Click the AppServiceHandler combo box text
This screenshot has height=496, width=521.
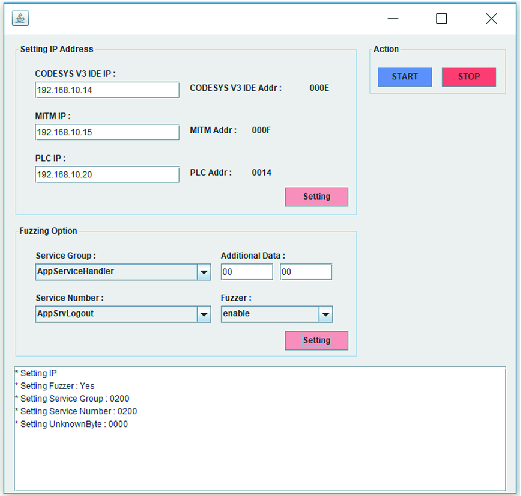(76, 271)
